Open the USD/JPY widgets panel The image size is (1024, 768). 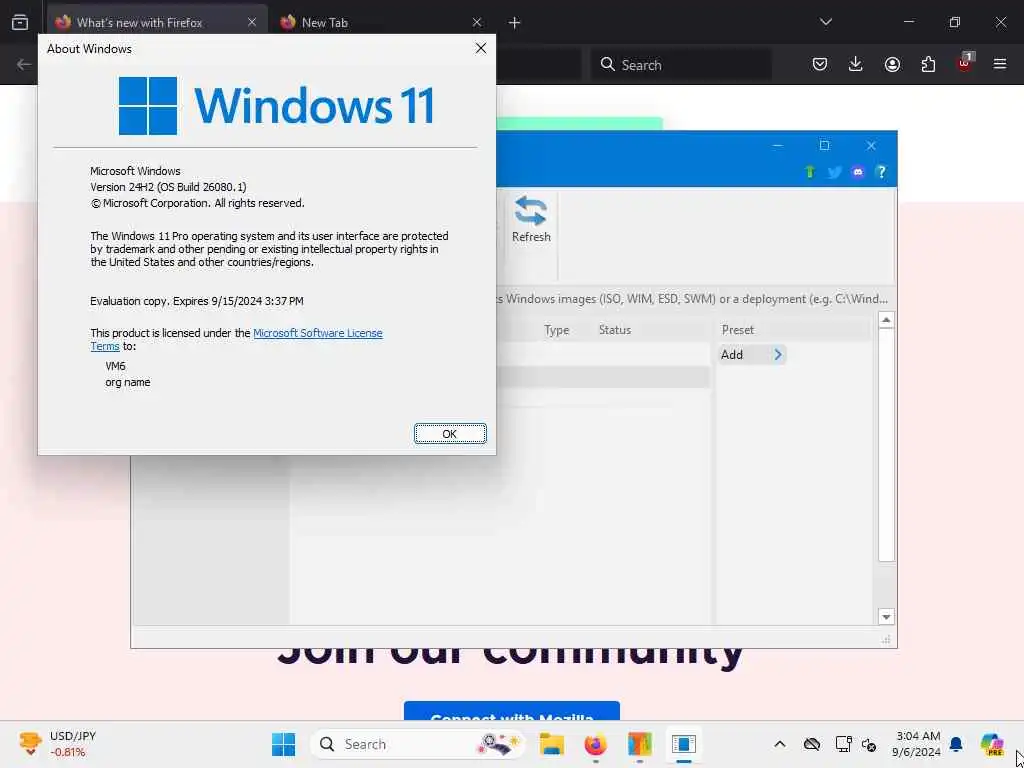click(57, 744)
